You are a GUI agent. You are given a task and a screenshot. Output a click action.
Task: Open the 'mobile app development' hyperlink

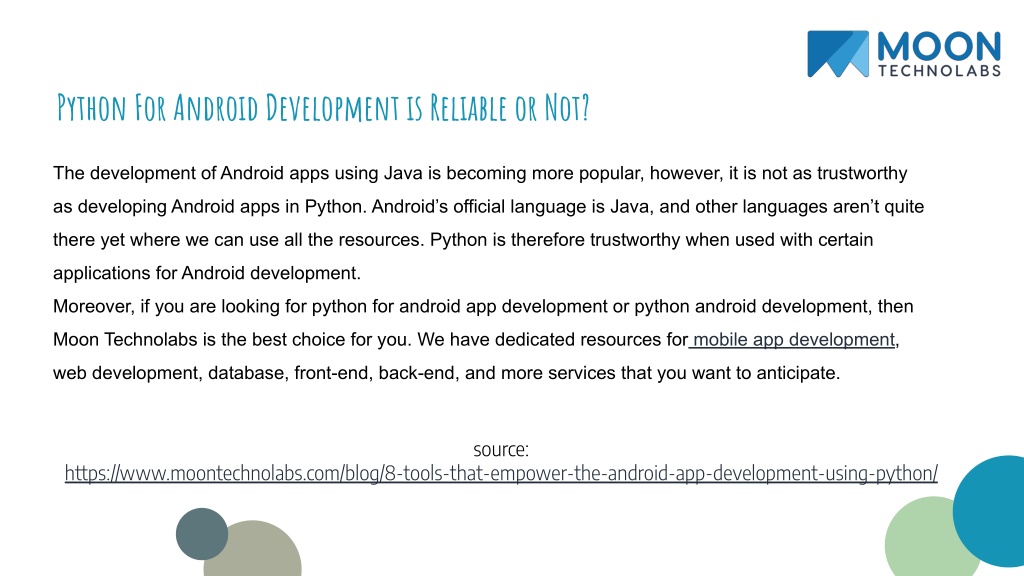coord(793,340)
